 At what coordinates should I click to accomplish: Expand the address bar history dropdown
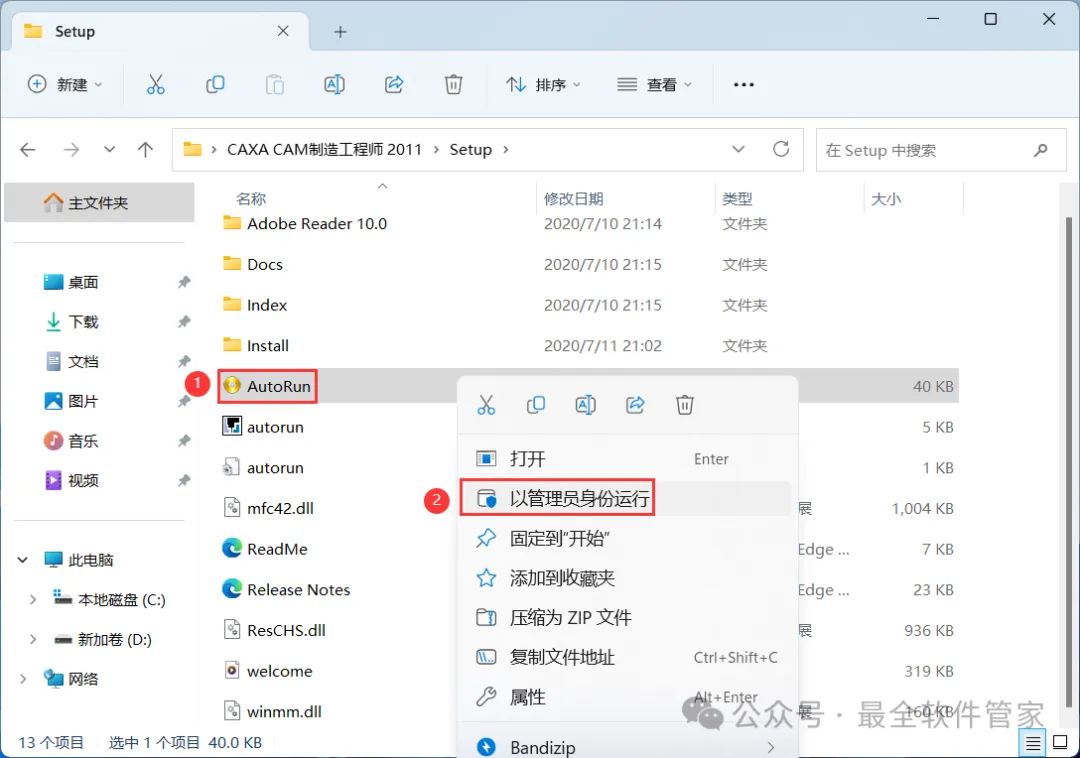coord(738,149)
